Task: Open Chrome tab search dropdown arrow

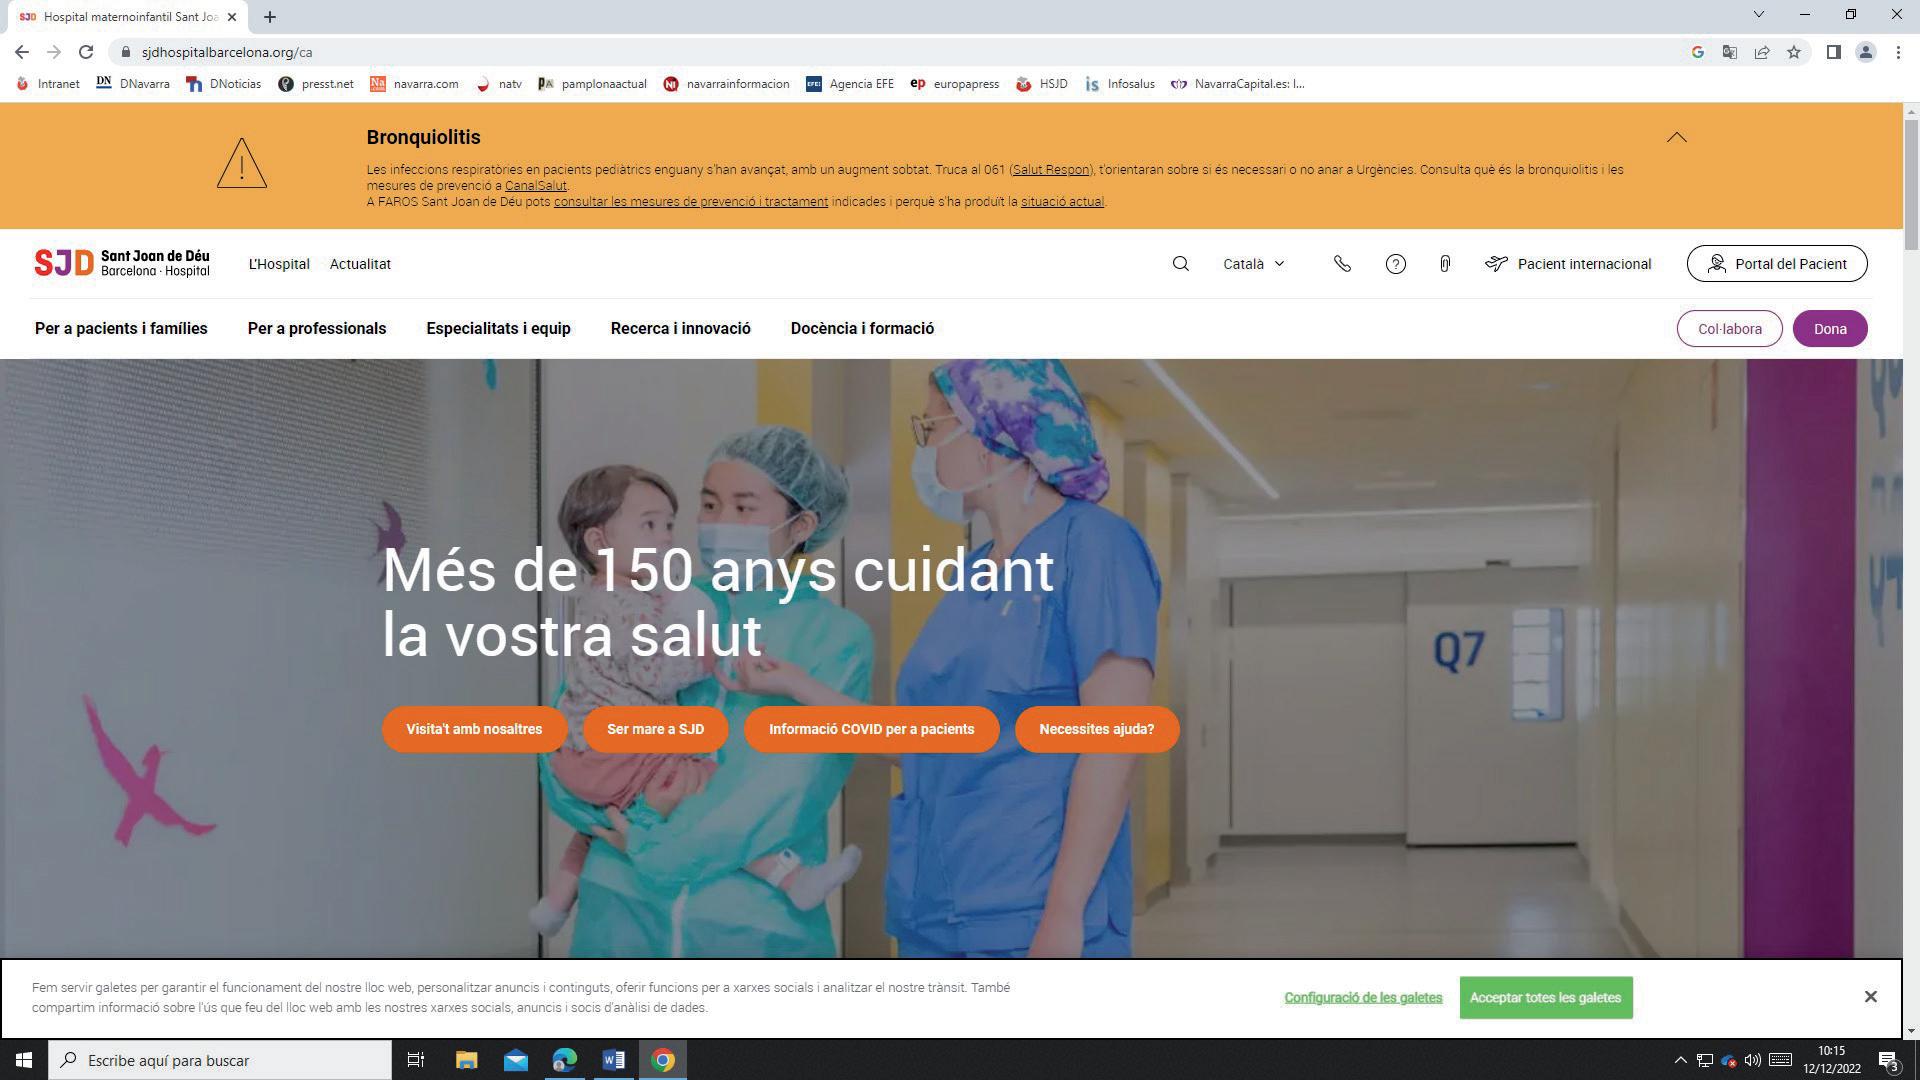Action: click(1759, 14)
